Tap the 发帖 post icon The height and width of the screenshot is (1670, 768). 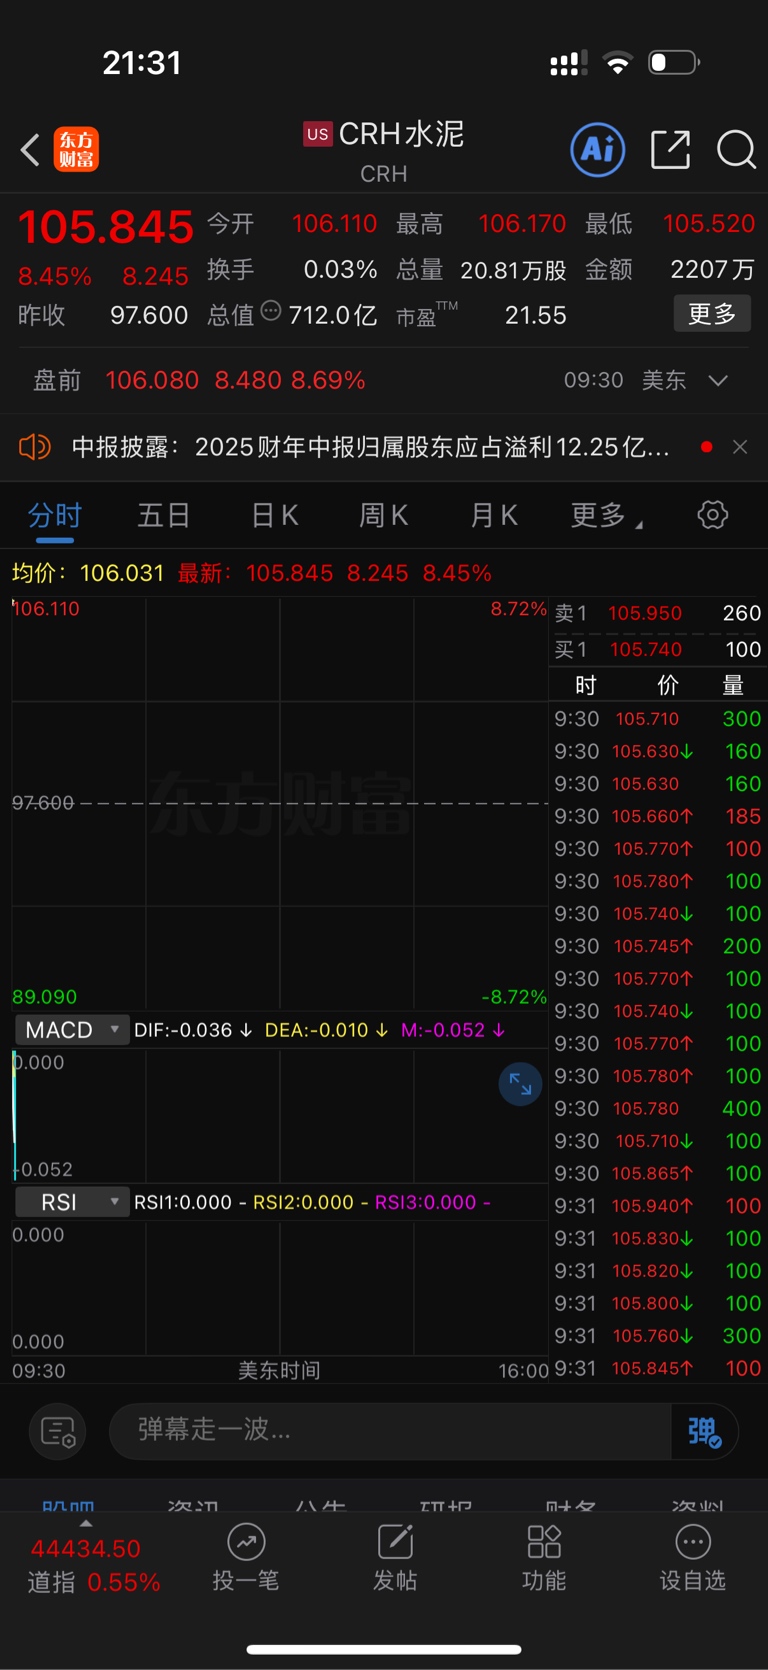pos(395,1558)
